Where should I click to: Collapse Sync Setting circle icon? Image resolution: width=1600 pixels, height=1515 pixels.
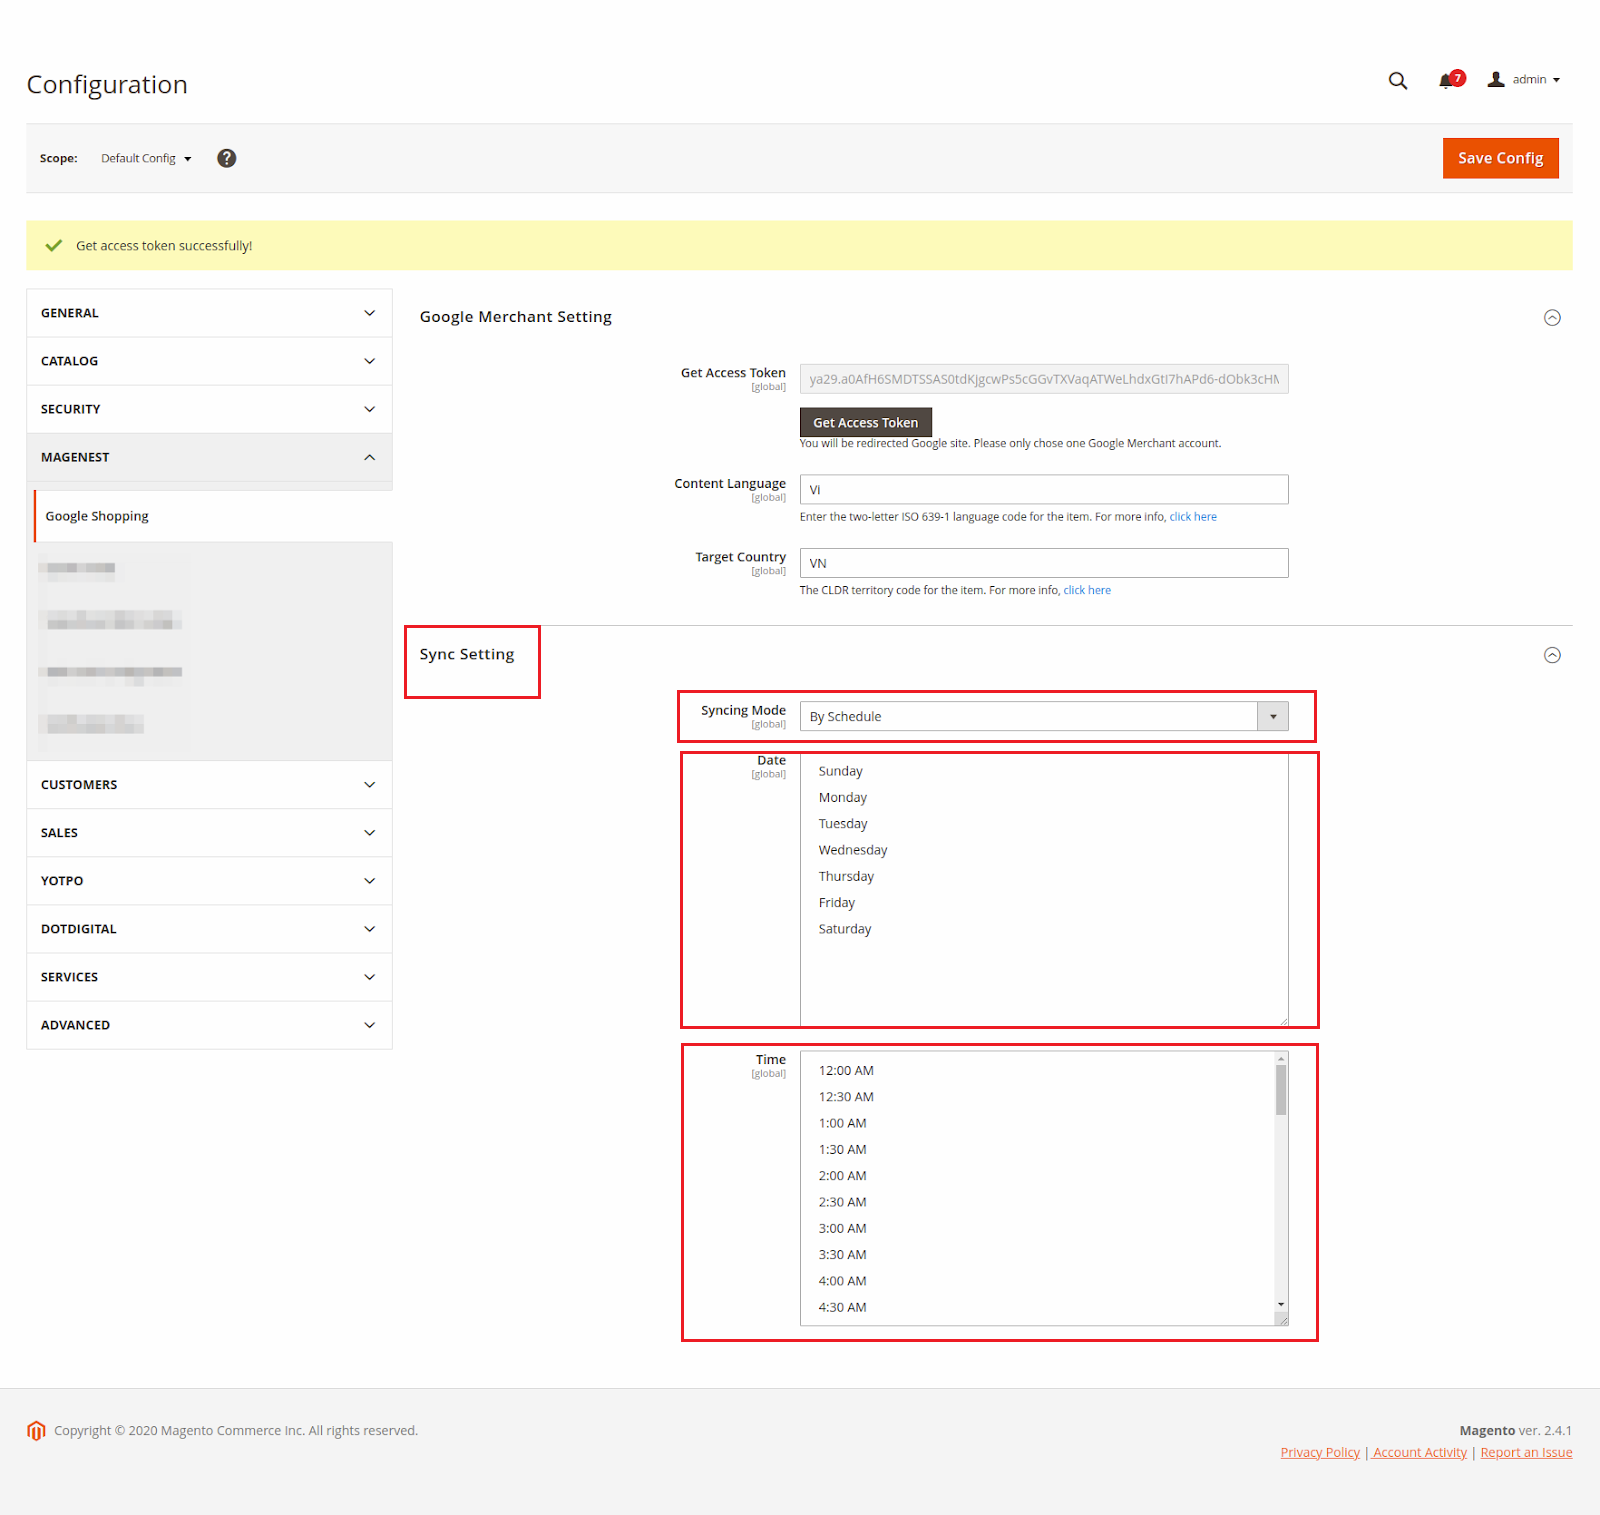[1552, 656]
